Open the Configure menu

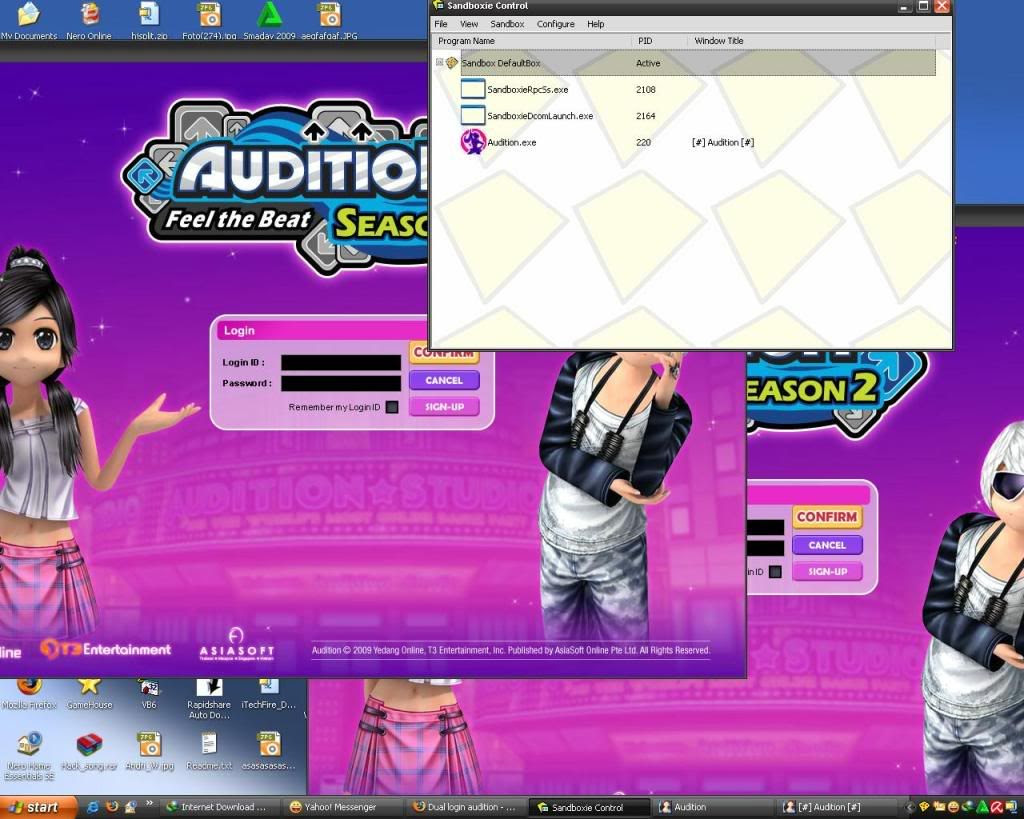click(x=556, y=24)
